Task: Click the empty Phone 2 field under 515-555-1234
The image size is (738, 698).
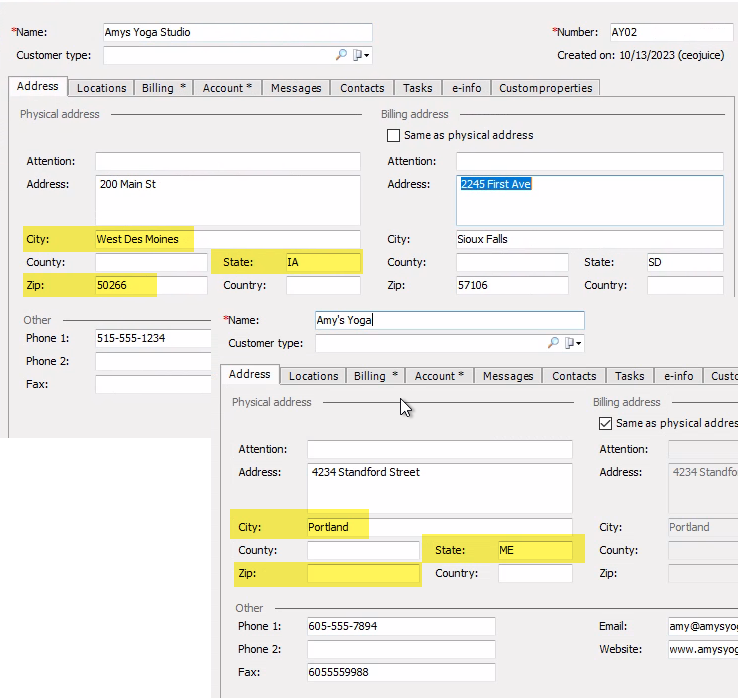Action: [x=153, y=361]
